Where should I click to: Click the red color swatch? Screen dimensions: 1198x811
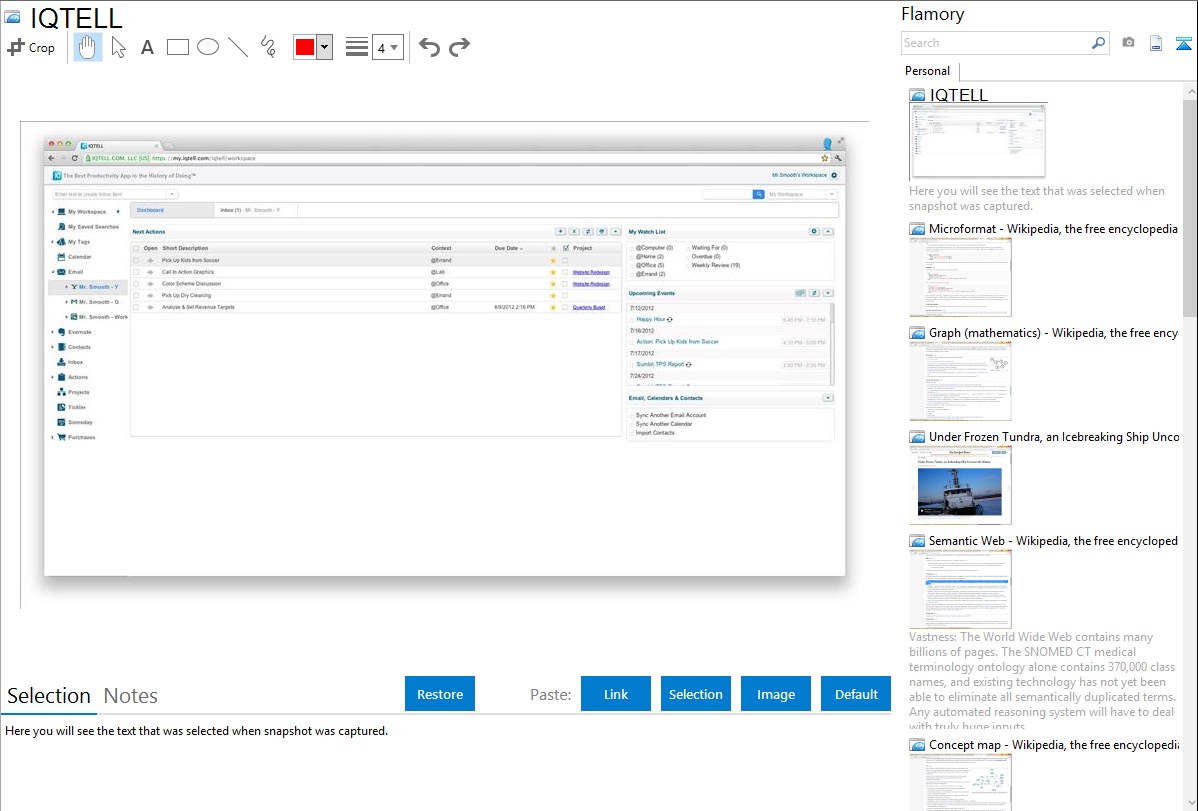pos(305,47)
